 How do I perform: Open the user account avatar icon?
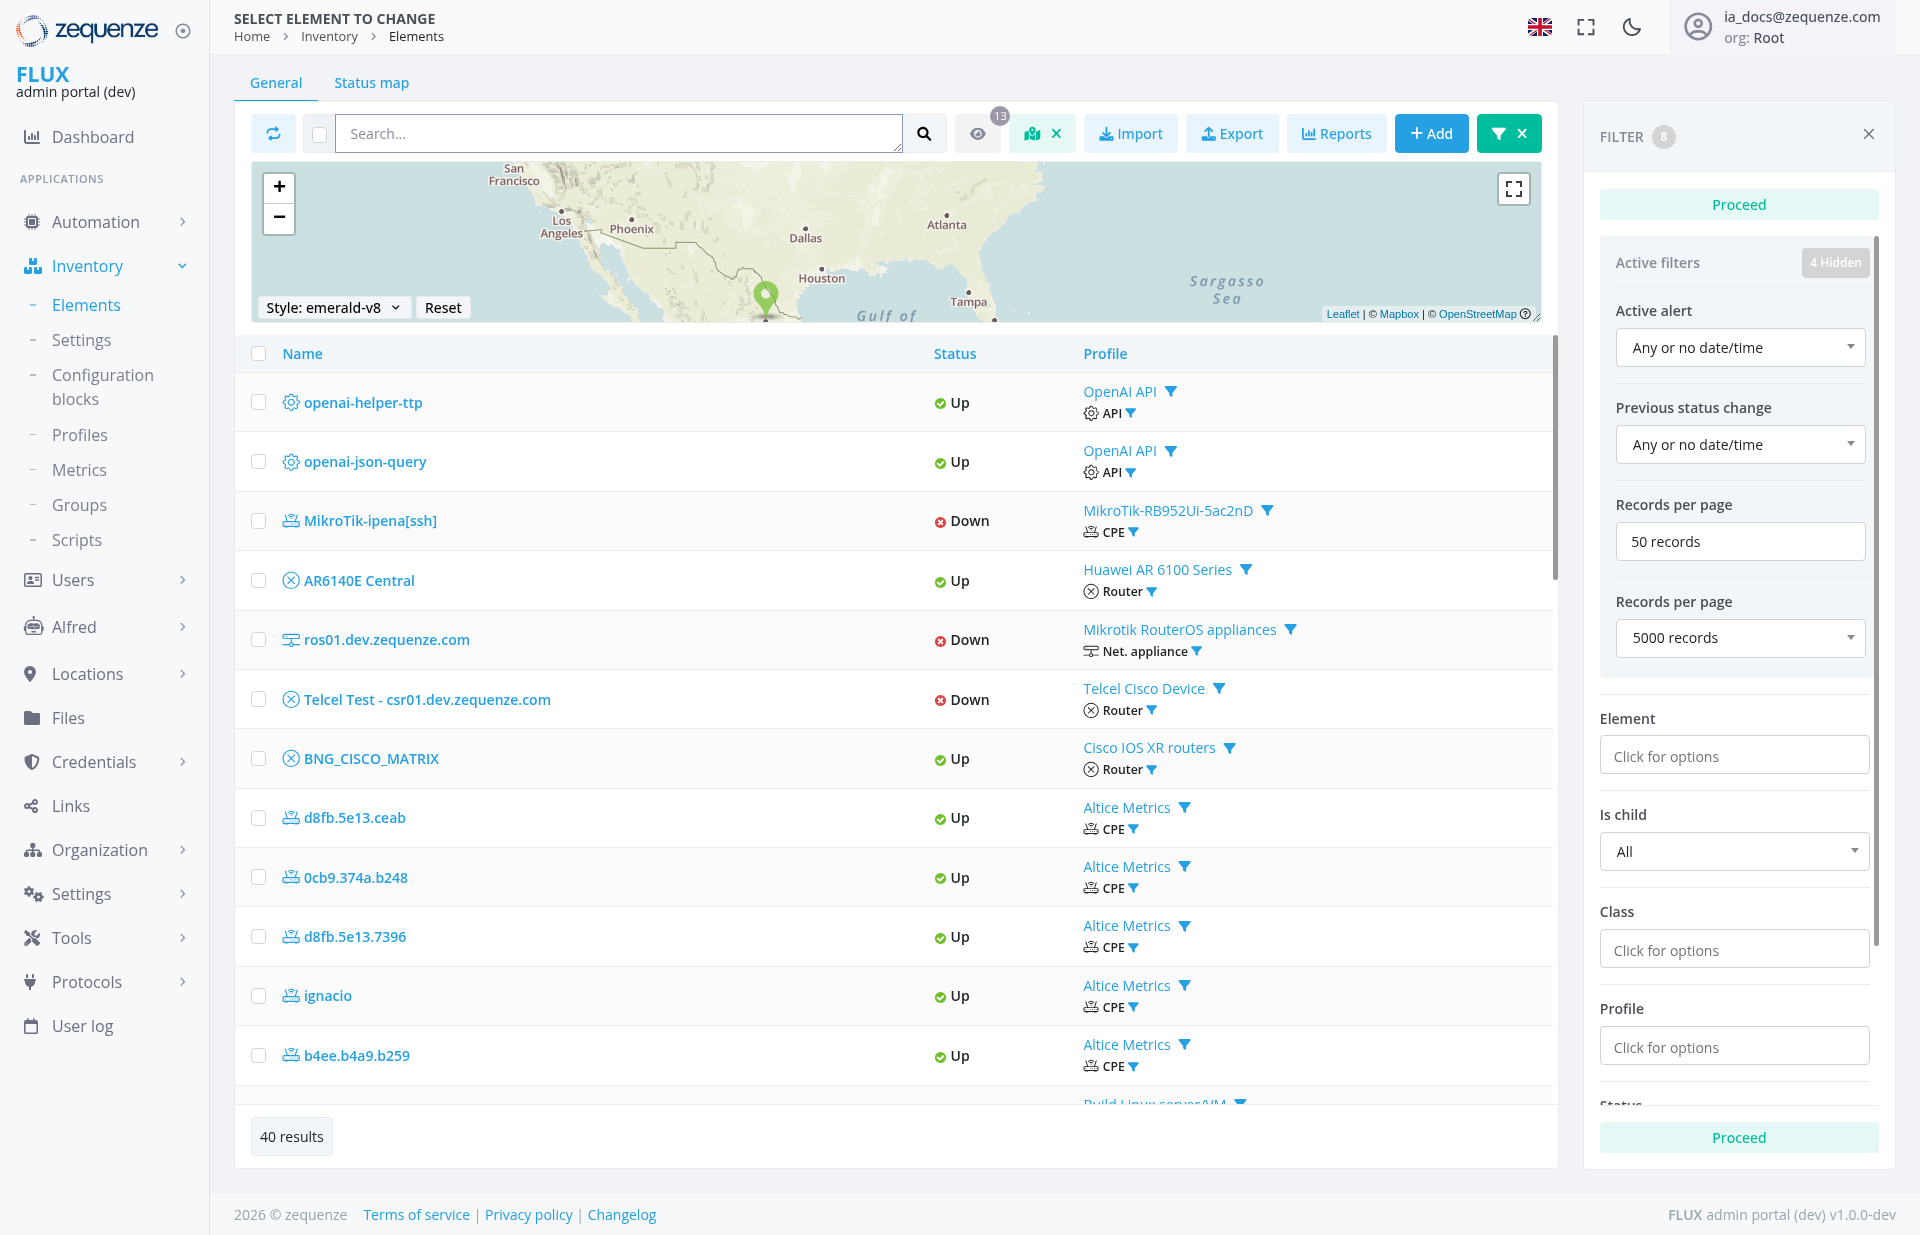pos(1698,27)
